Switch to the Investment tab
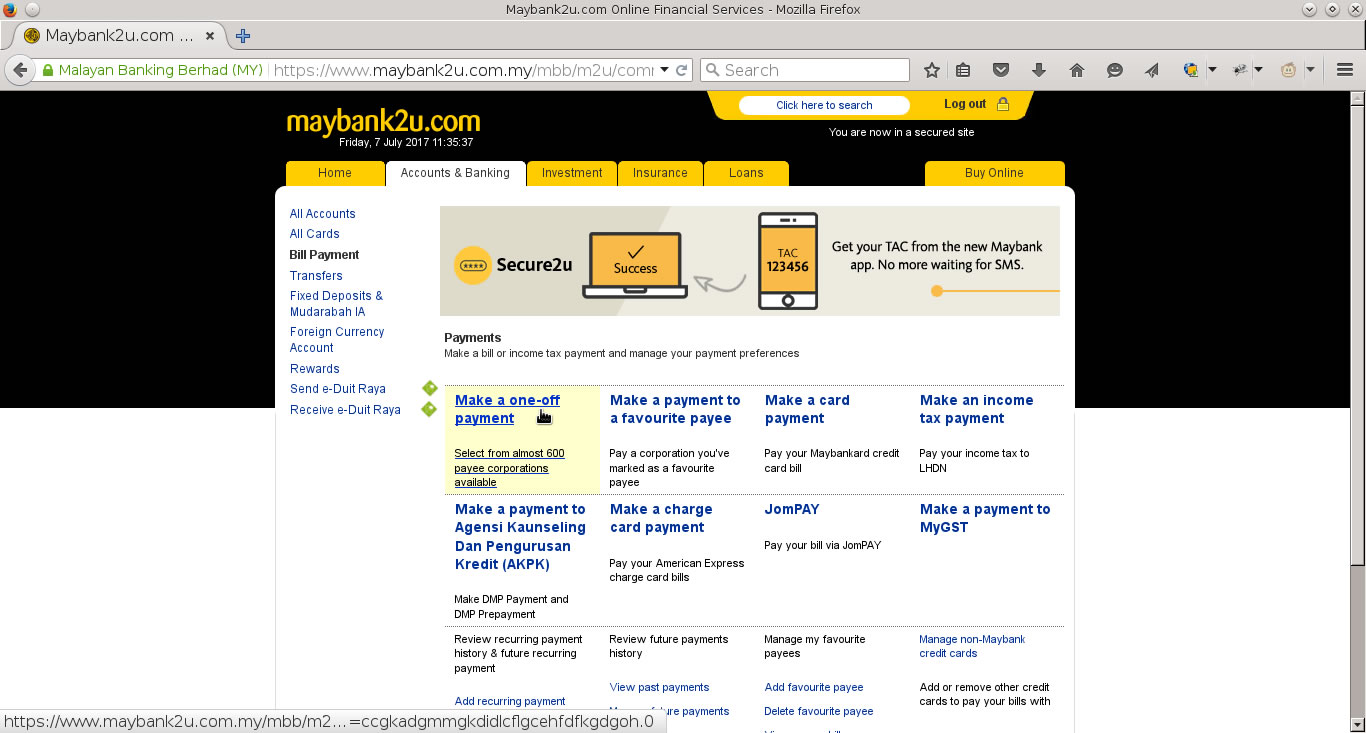This screenshot has height=733, width=1366. [x=572, y=173]
